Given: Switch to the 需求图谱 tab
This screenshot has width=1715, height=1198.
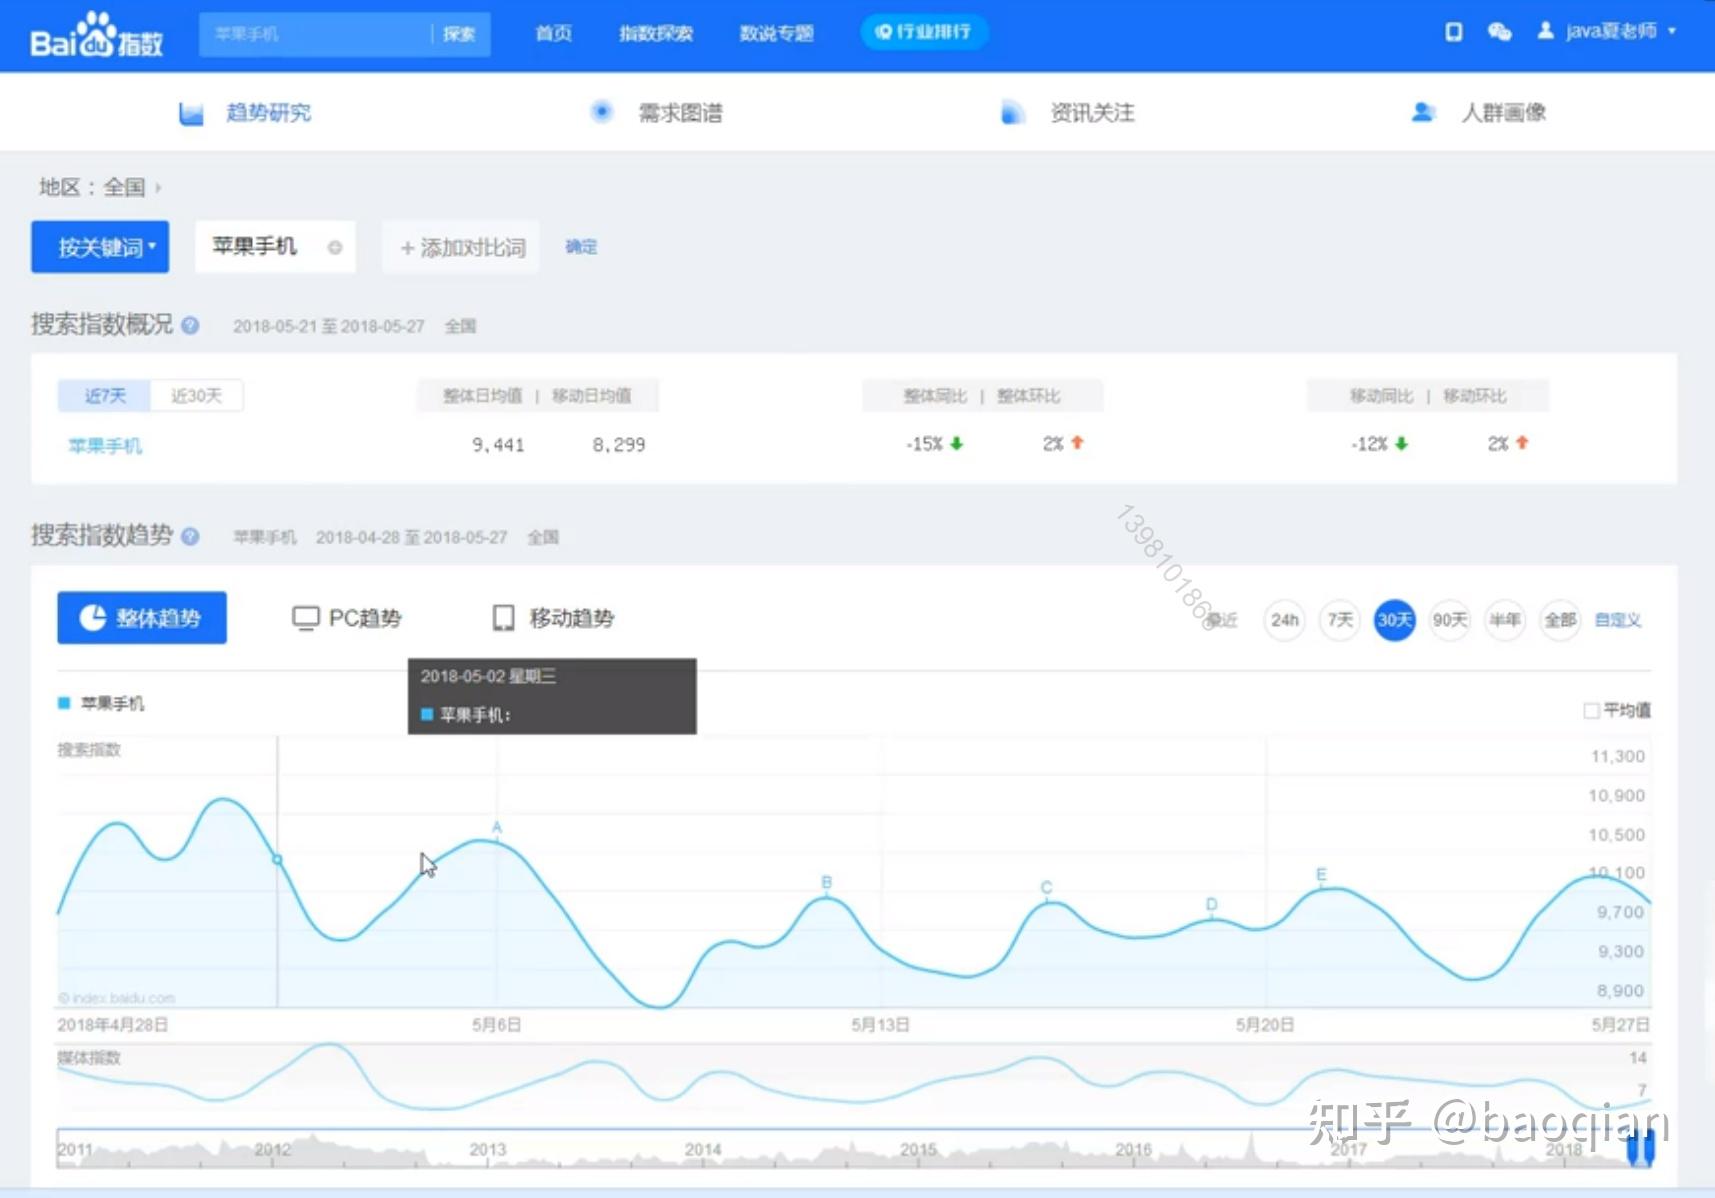Looking at the screenshot, I should 656,113.
